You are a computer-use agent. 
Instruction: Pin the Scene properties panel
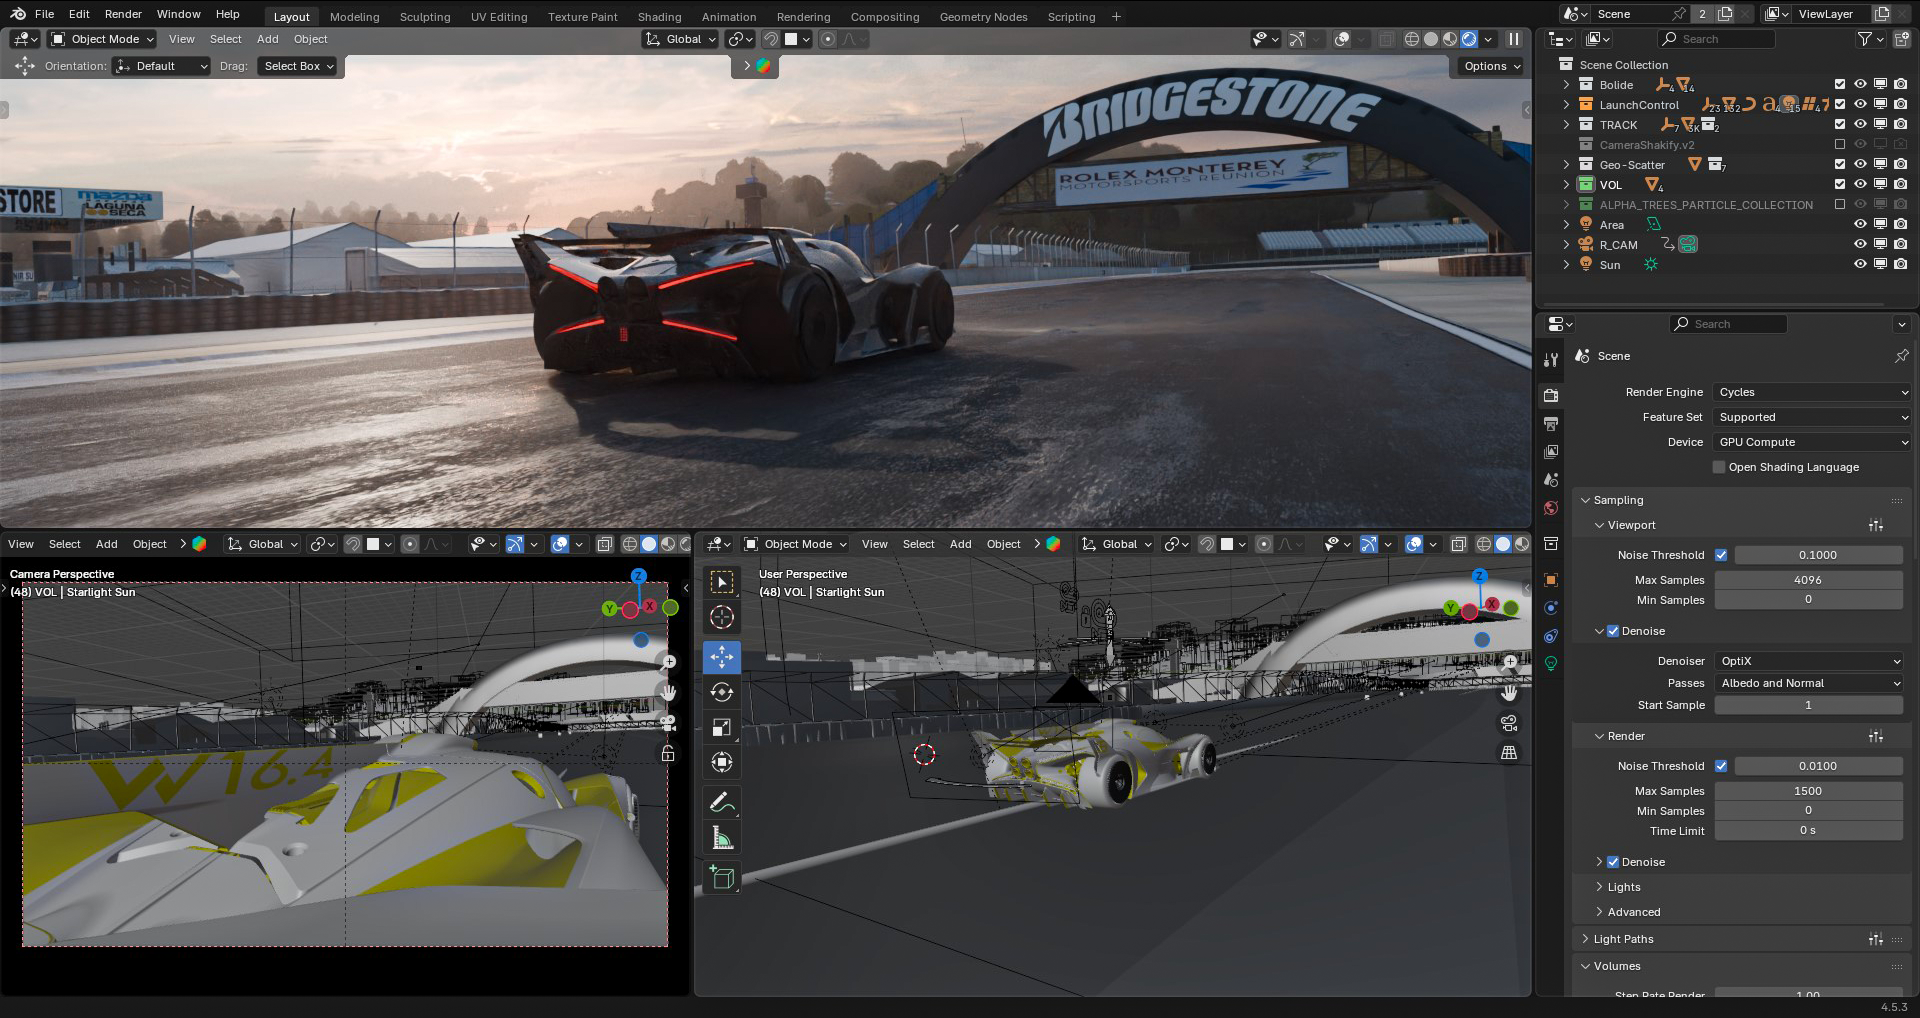tap(1901, 356)
